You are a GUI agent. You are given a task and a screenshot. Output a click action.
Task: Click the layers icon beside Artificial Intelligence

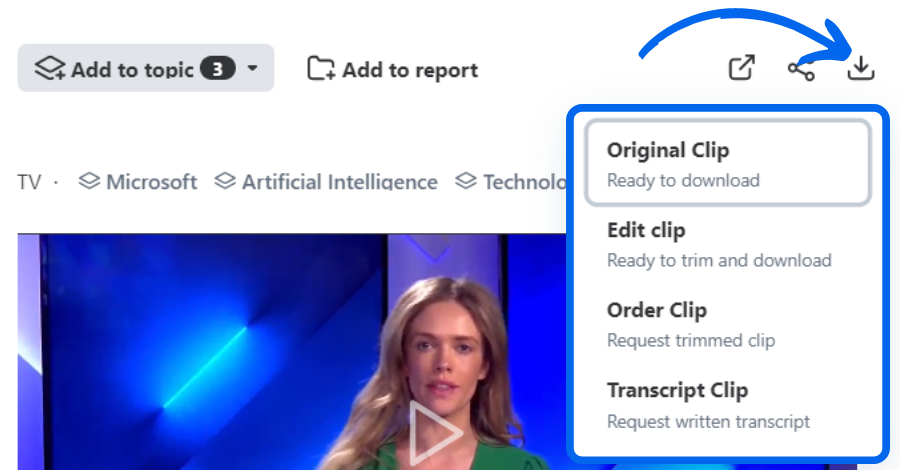click(225, 181)
